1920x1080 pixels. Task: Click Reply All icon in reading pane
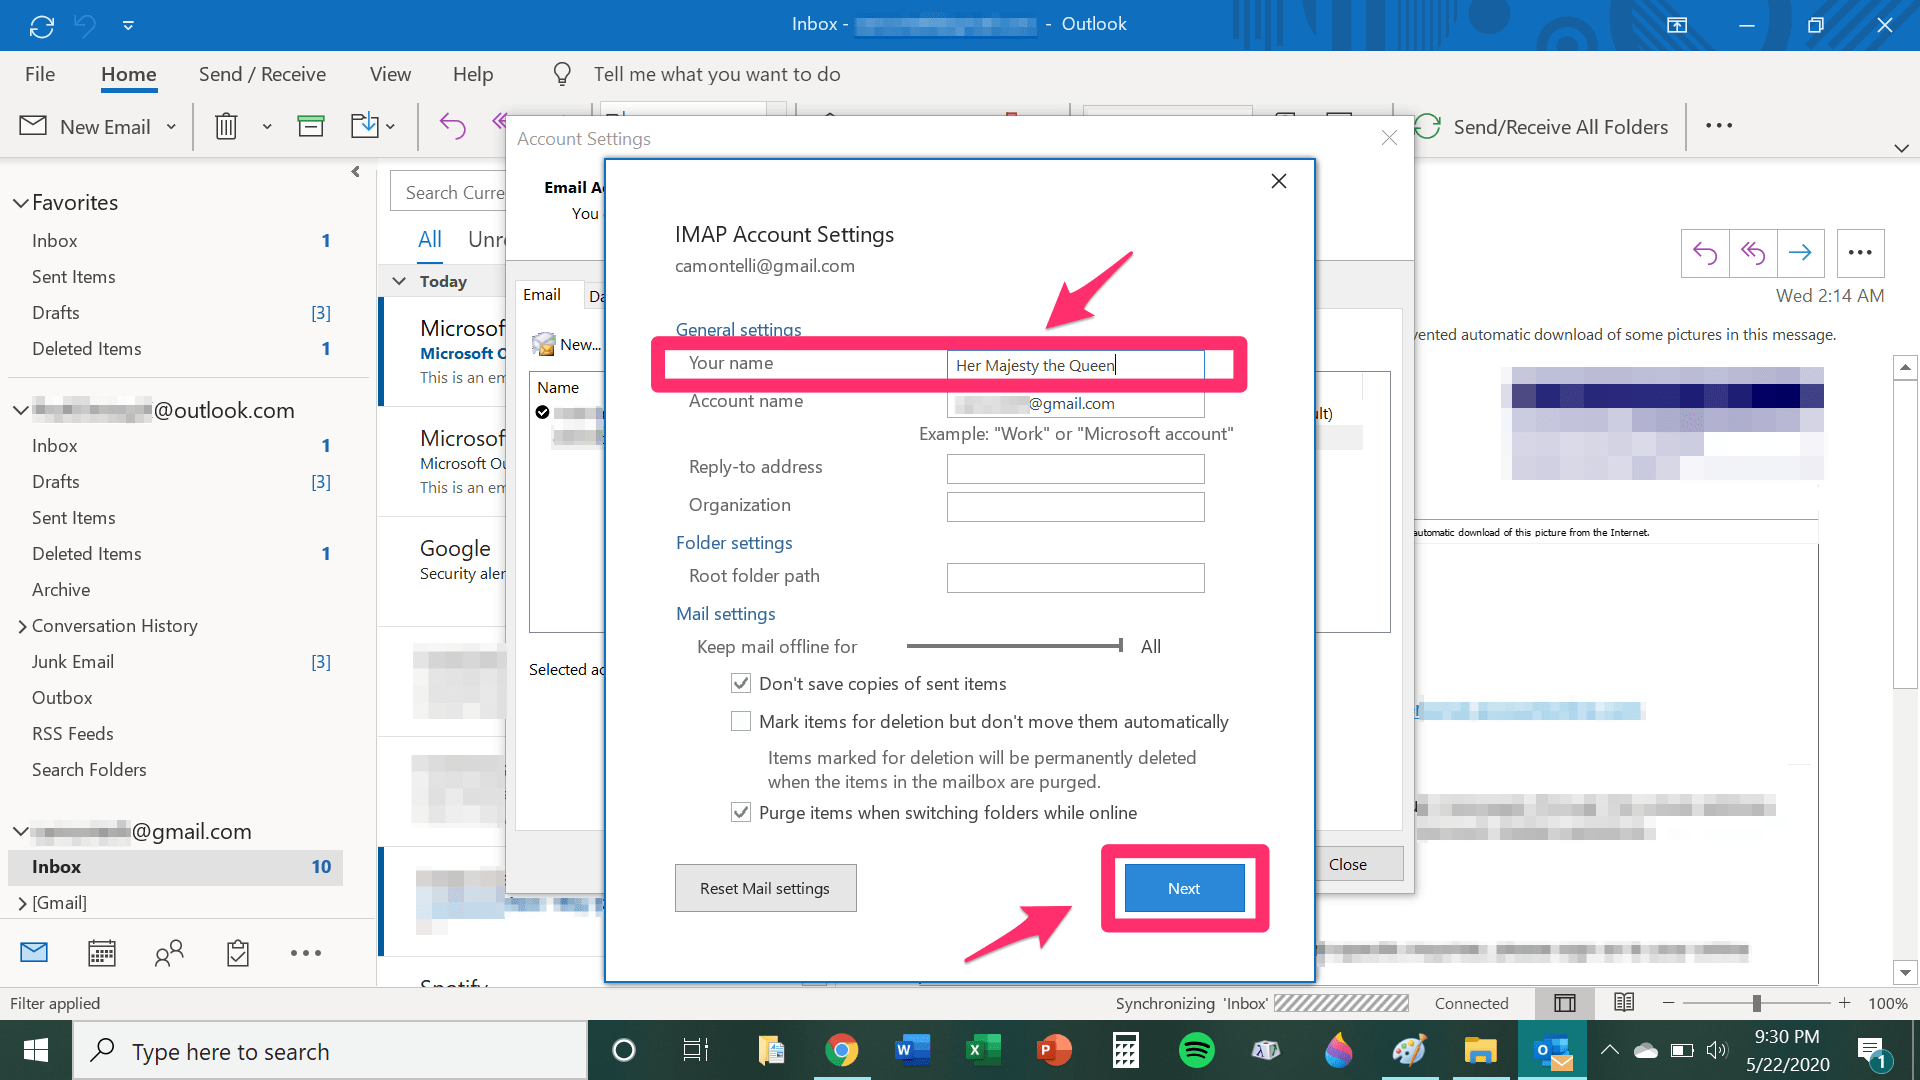(1752, 253)
